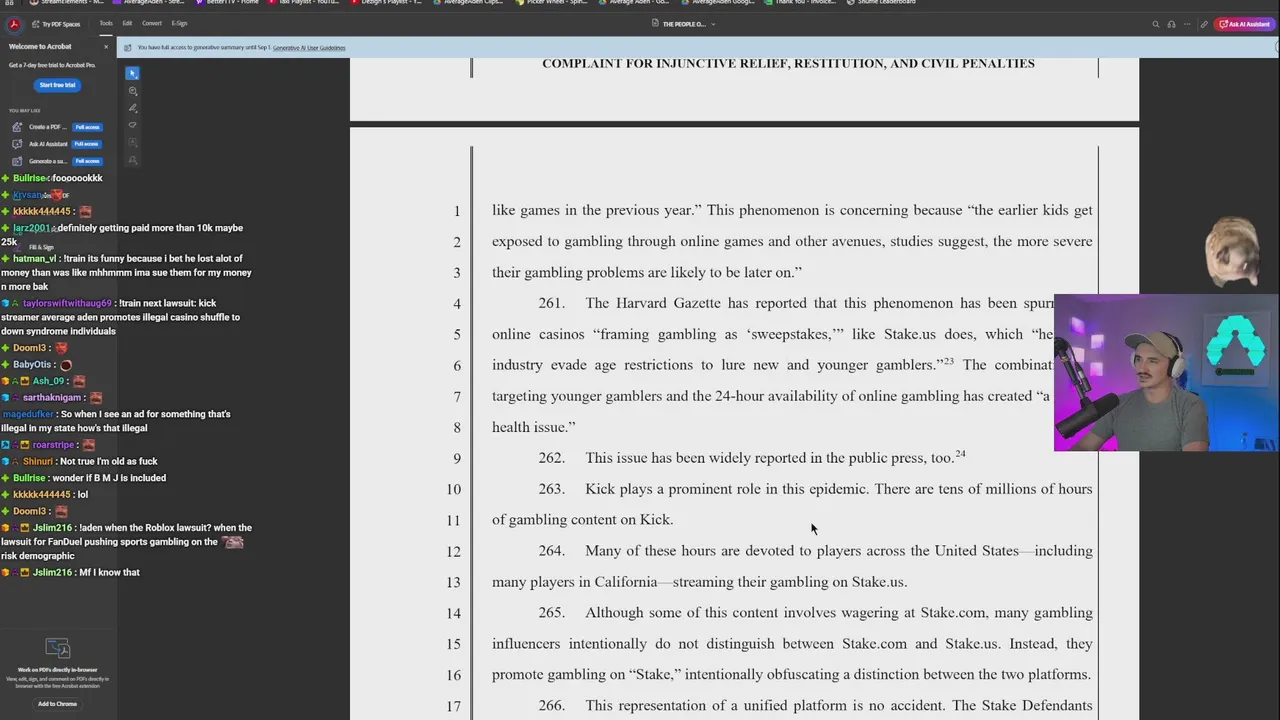The image size is (1280, 720).
Task: Click the share link icon
Action: (1204, 24)
